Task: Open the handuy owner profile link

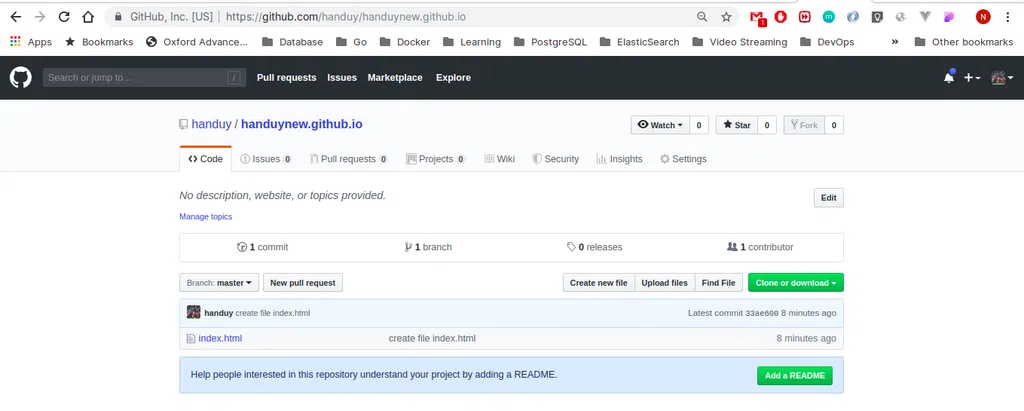Action: (x=212, y=124)
